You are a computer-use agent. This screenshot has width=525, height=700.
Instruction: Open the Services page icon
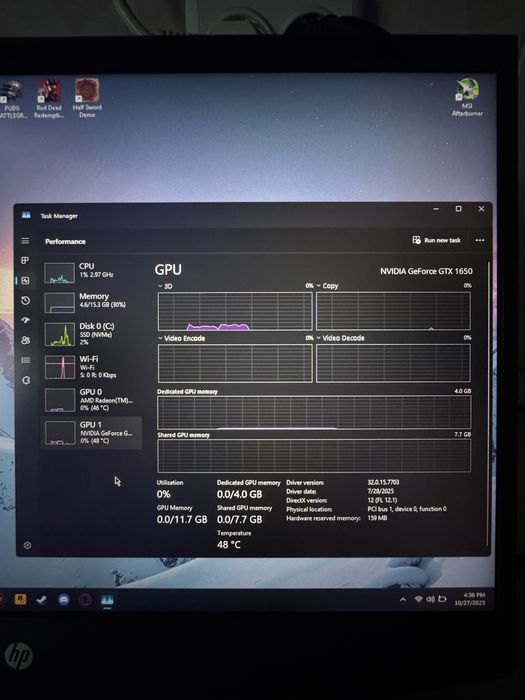click(x=26, y=380)
